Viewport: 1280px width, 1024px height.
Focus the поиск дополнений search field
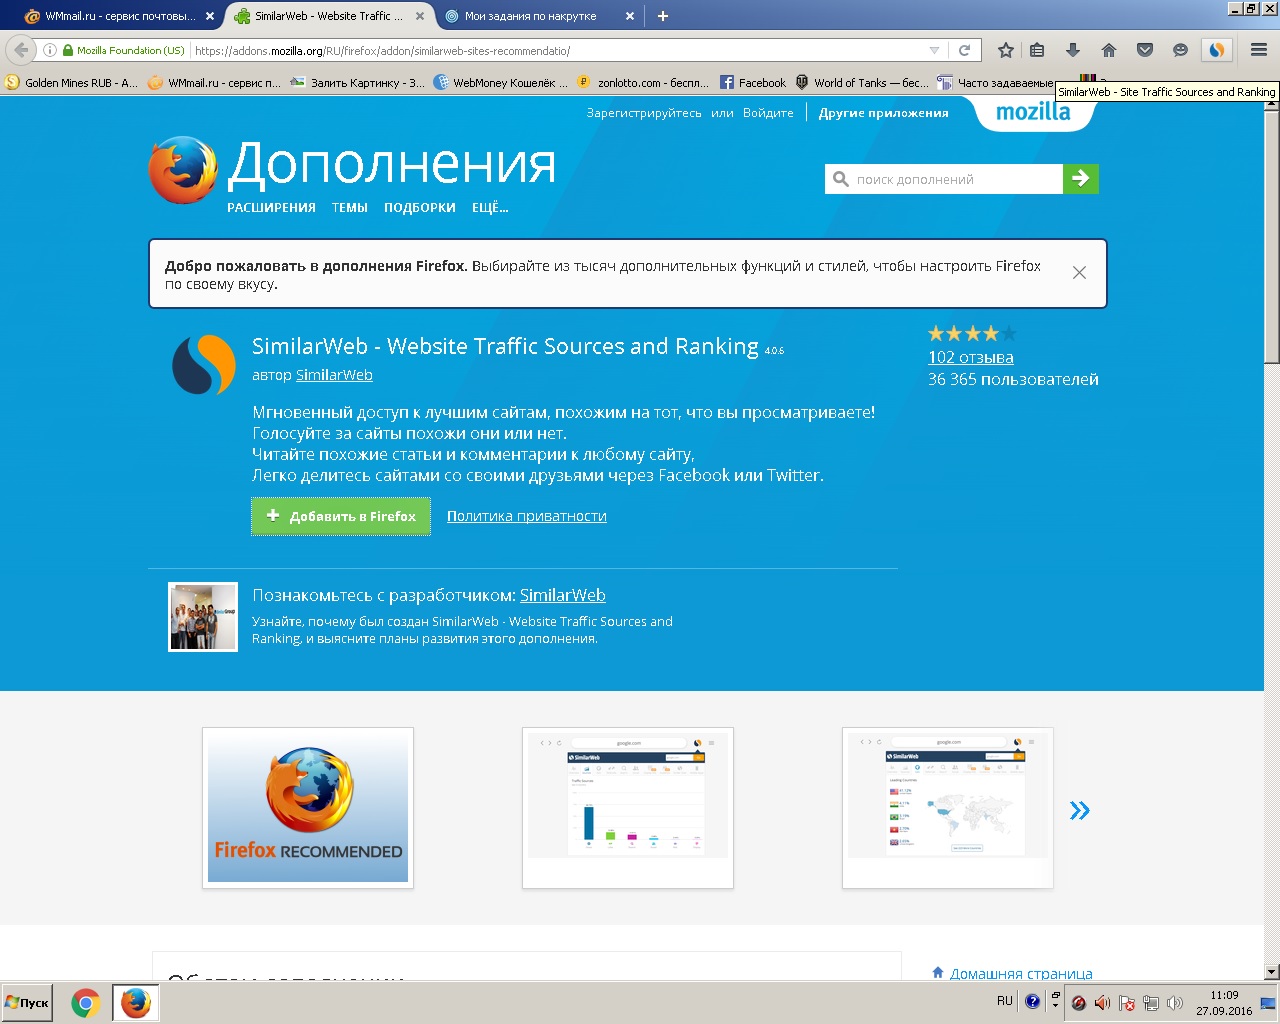(x=944, y=179)
